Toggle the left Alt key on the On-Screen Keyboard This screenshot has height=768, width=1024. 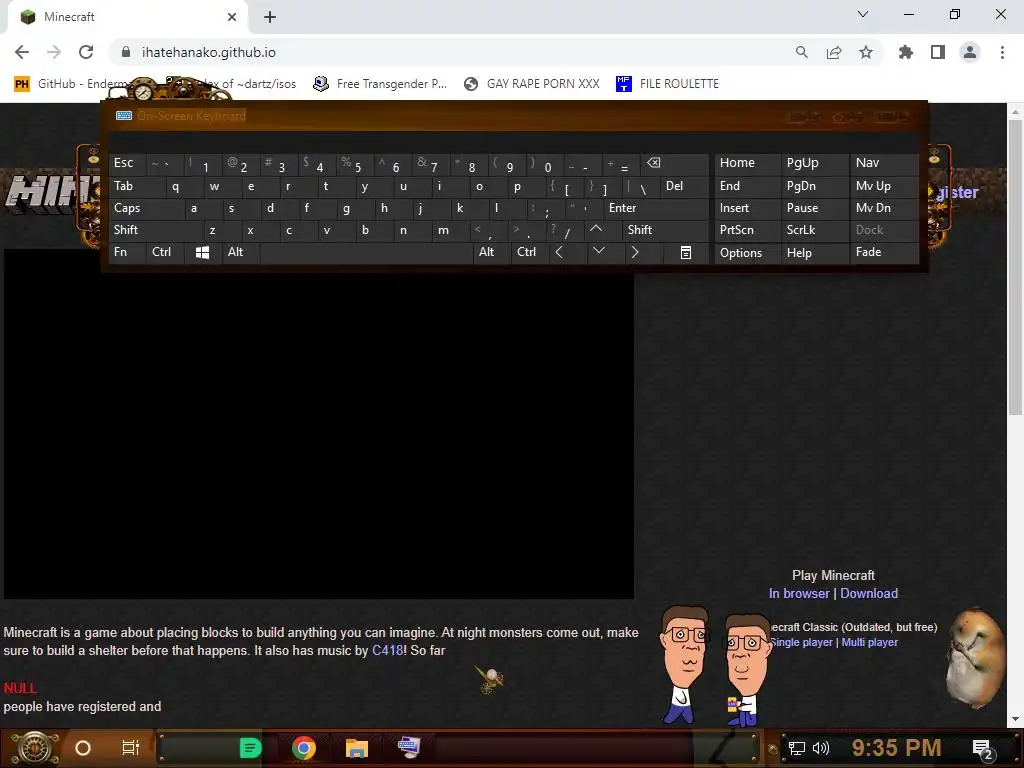tap(241, 253)
